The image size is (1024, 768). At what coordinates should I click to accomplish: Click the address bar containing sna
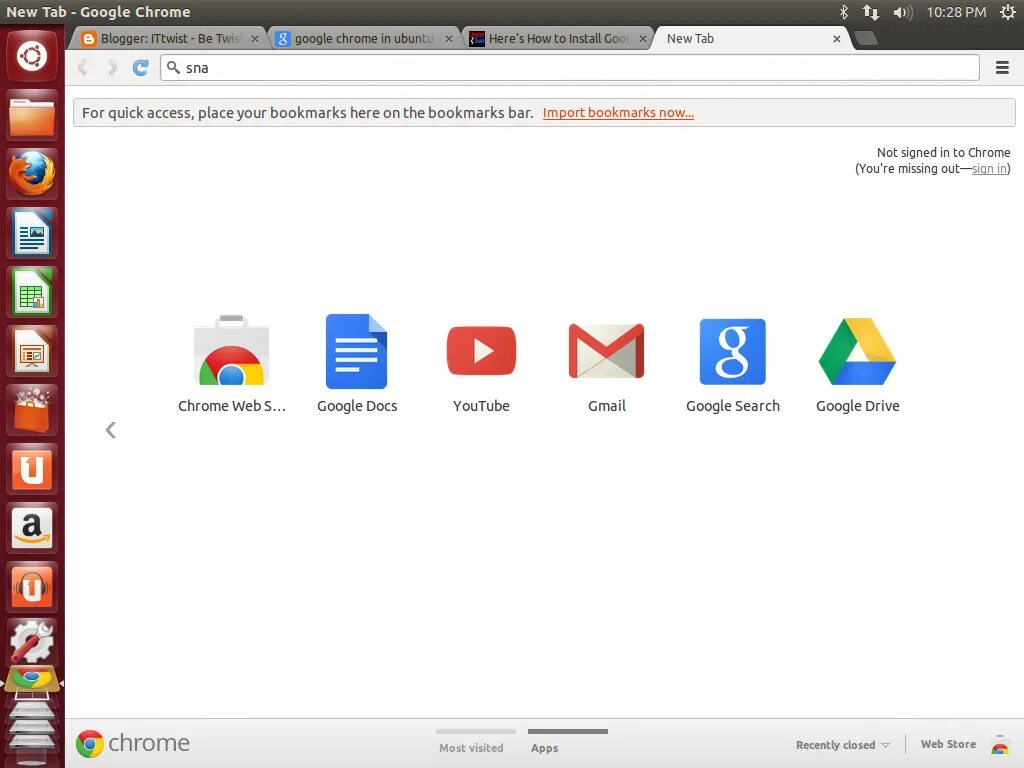(x=569, y=67)
